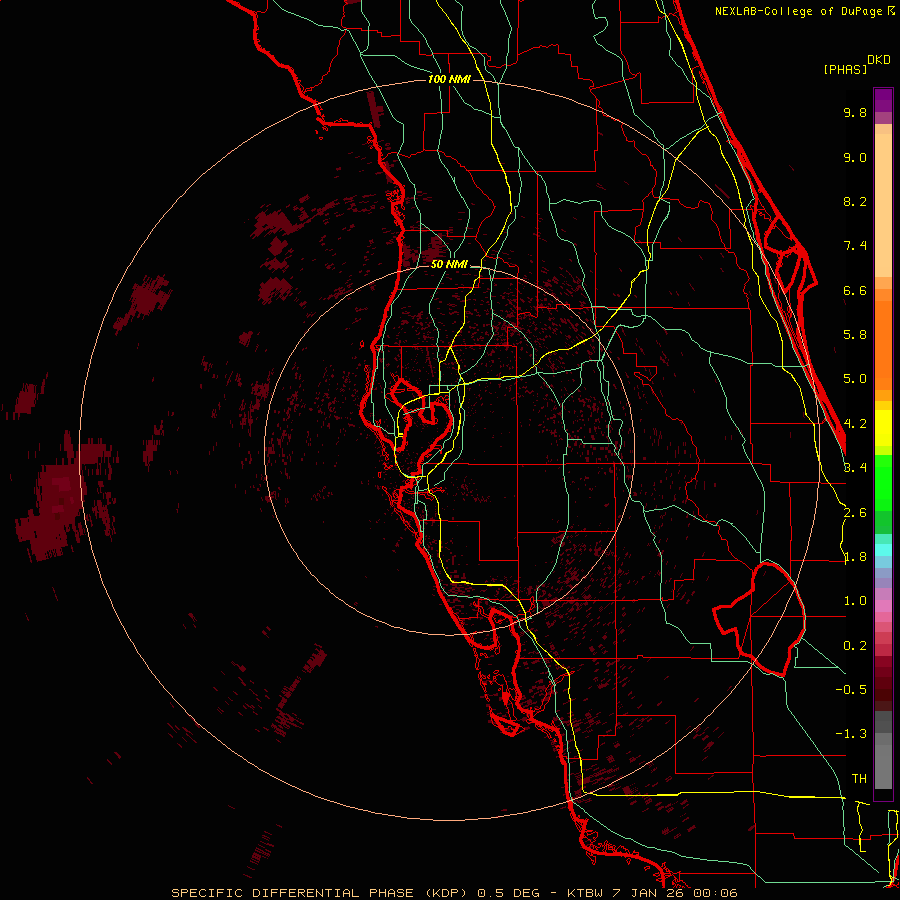
Task: Select the 6.6 value on color scale
Action: (x=855, y=290)
